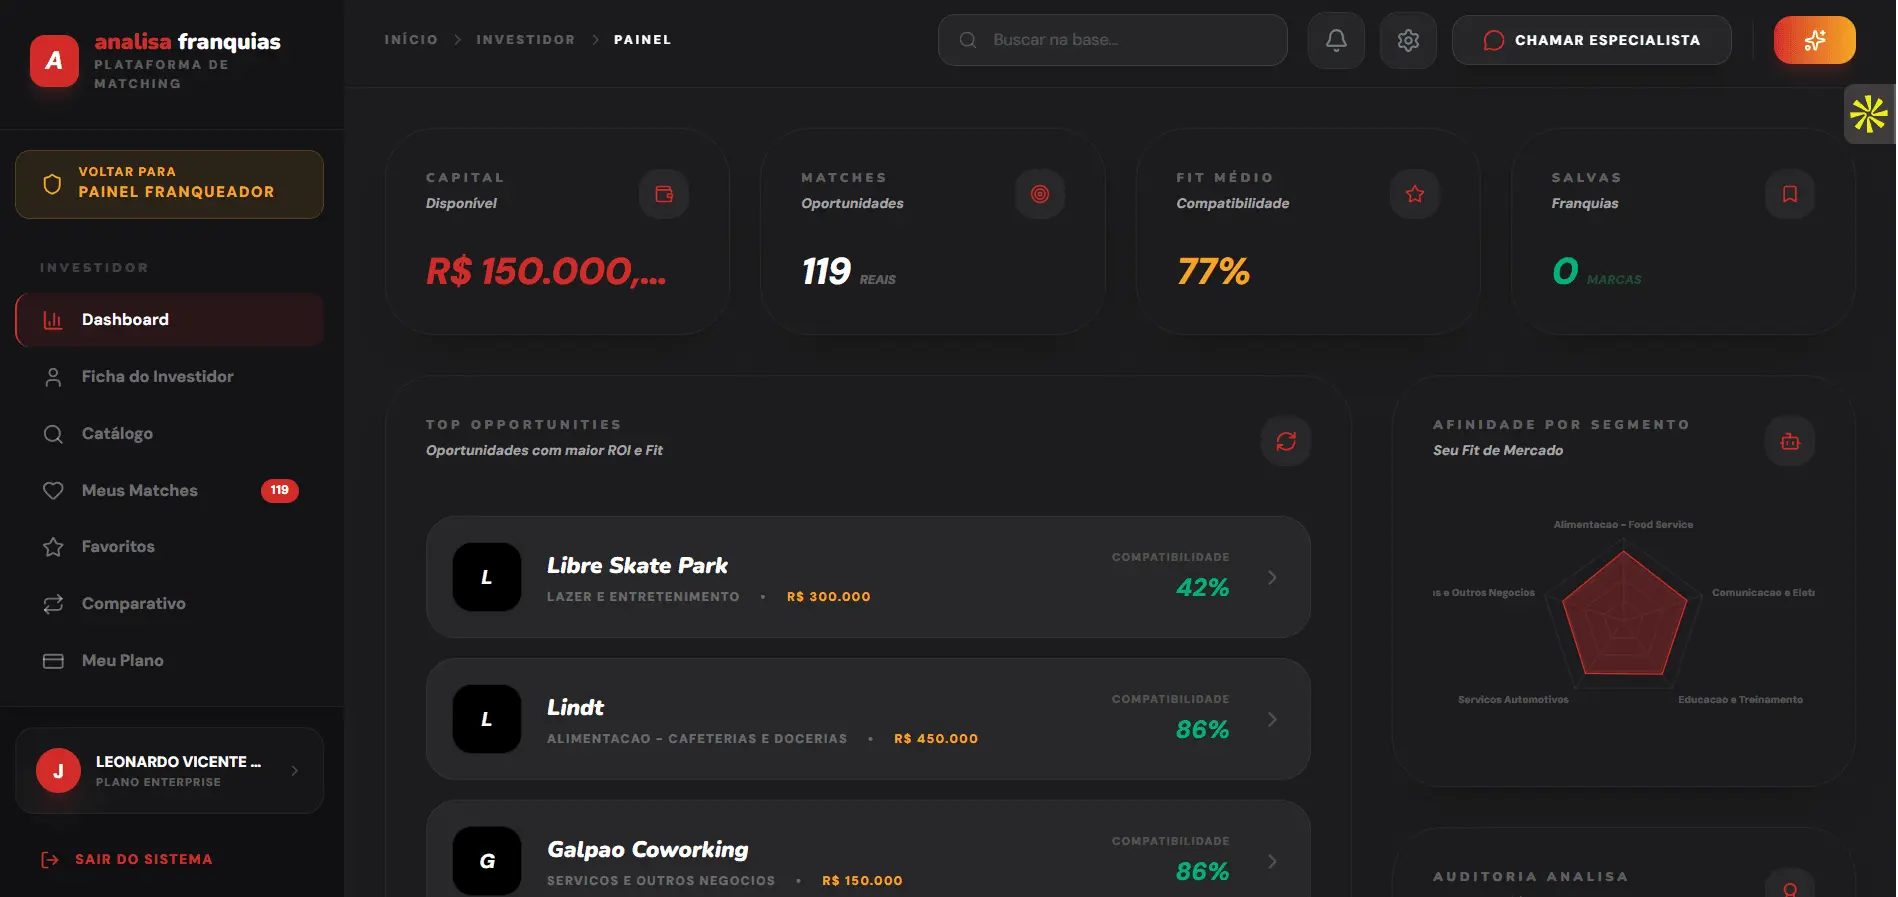Click the target icon in Matches card
Image resolution: width=1898 pixels, height=897 pixels.
point(1040,194)
